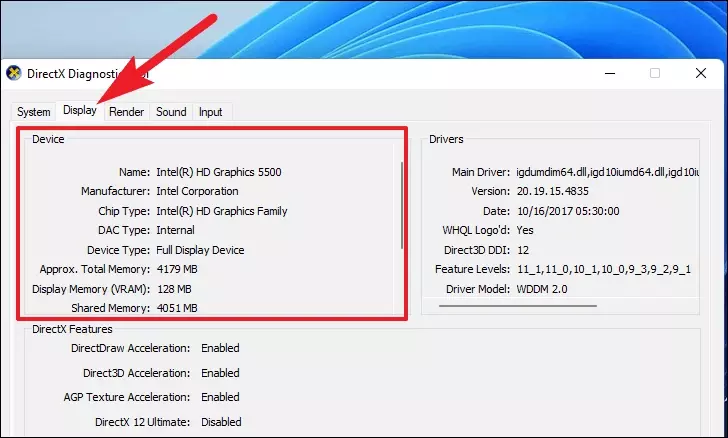Switch to the System tab
The width and height of the screenshot is (728, 438).
pyautogui.click(x=33, y=112)
